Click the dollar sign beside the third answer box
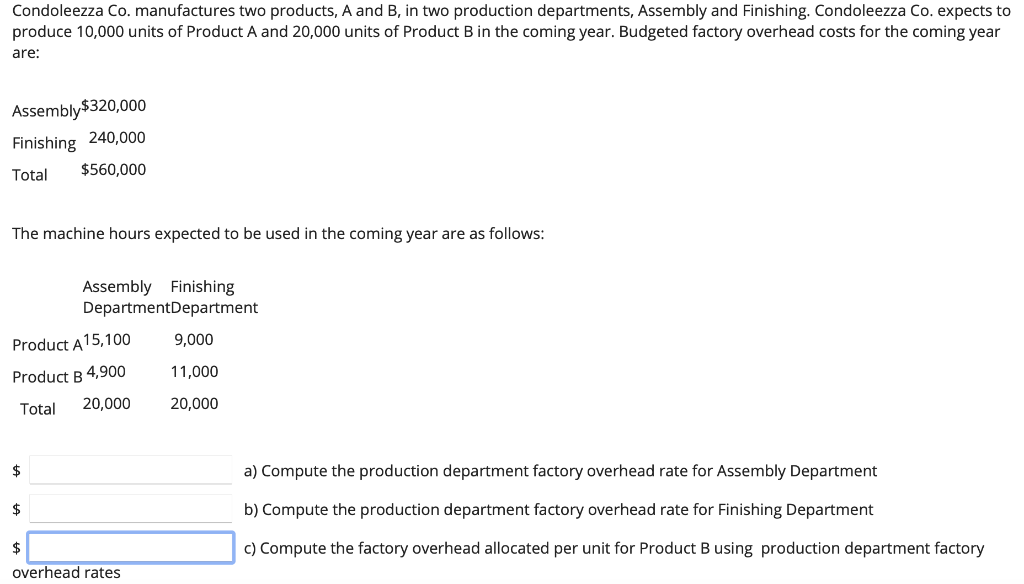This screenshot has height=584, width=1024. [x=15, y=547]
